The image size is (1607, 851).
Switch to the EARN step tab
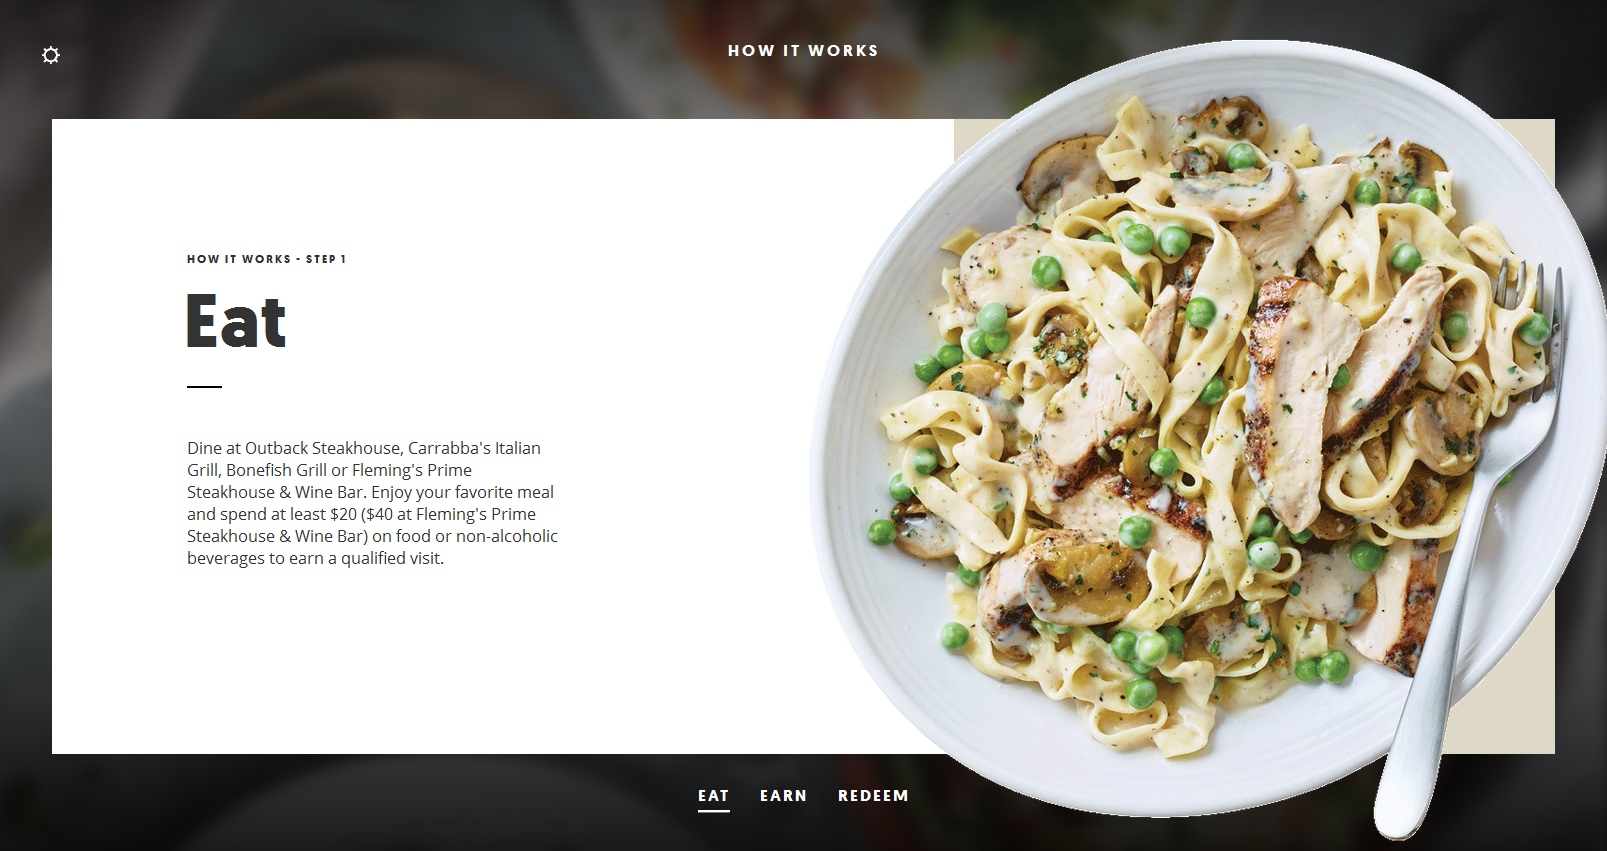point(783,796)
